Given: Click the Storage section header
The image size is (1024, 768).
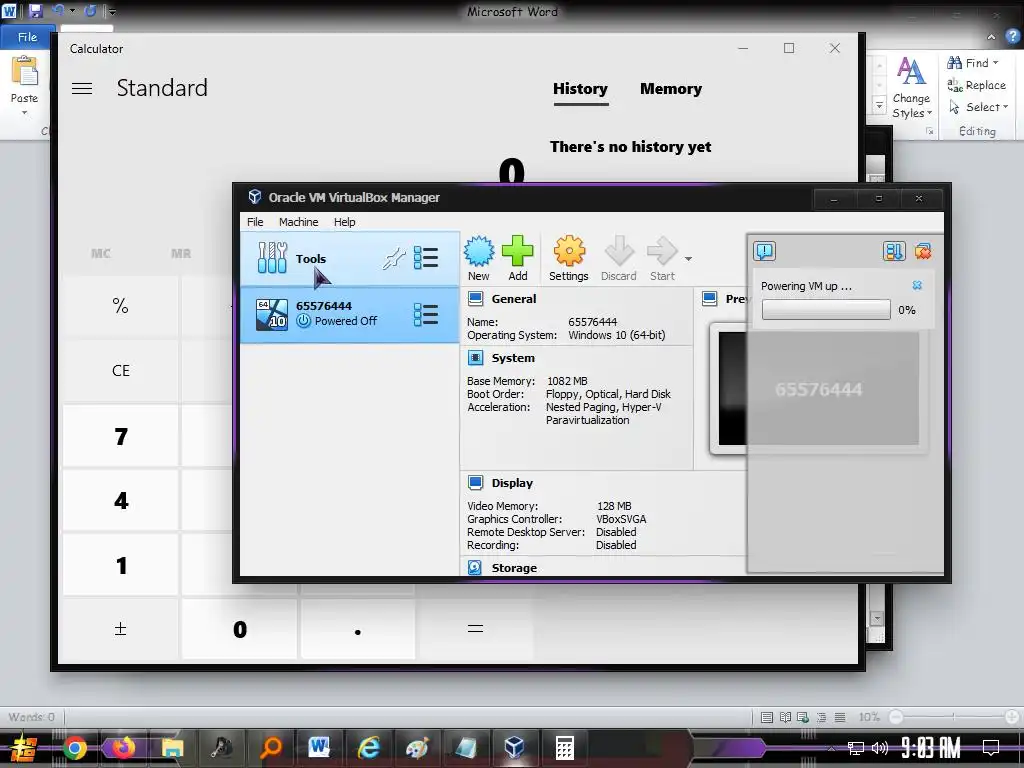Looking at the screenshot, I should click(514, 568).
